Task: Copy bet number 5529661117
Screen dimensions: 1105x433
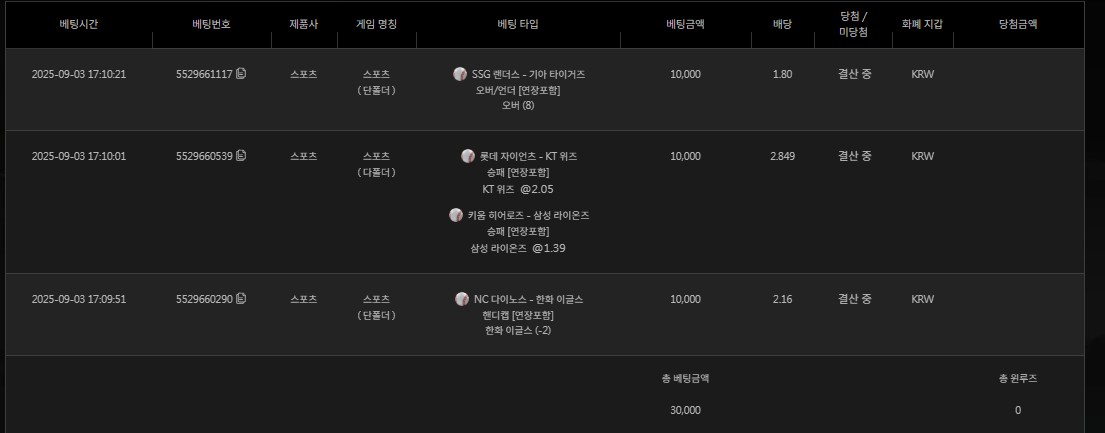Action: 241,73
